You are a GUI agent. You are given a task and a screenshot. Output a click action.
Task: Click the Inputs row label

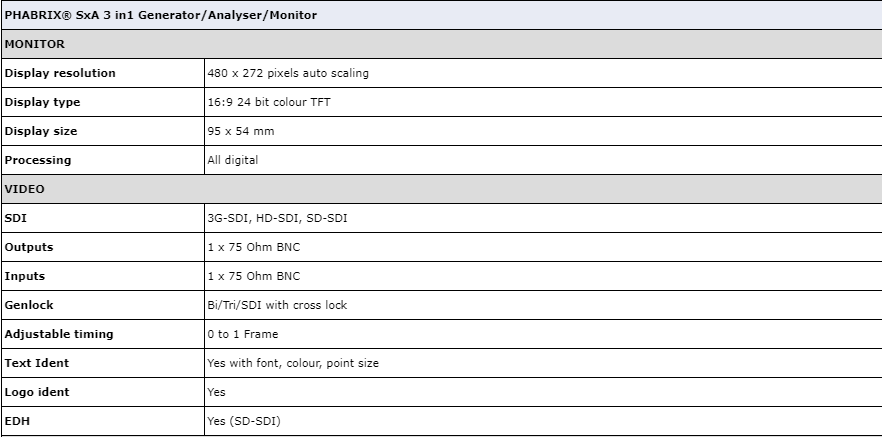[x=25, y=276]
